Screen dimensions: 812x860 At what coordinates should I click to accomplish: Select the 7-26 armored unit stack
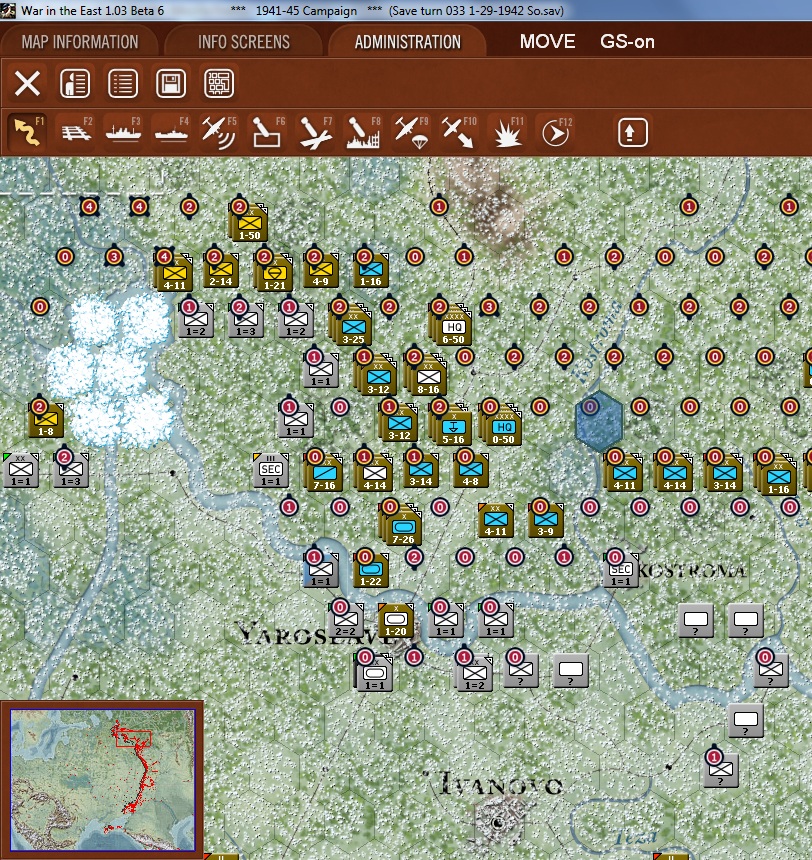[x=402, y=527]
